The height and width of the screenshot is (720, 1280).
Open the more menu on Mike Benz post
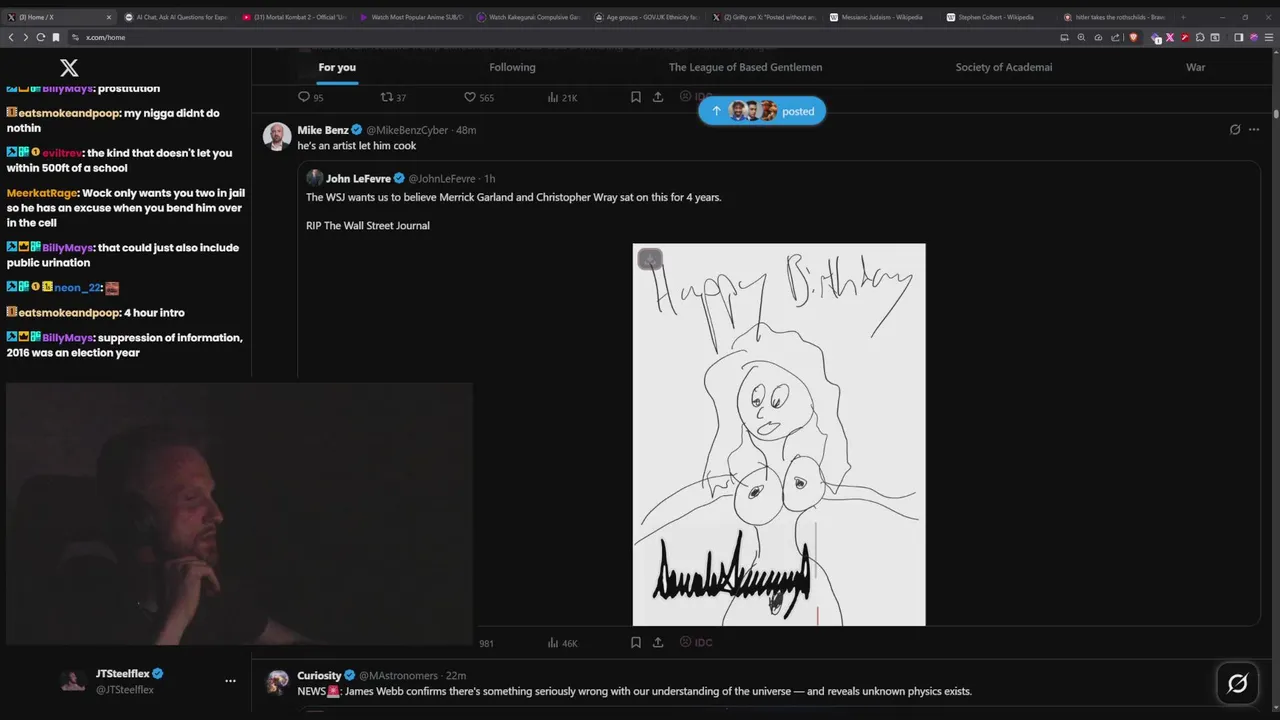[1254, 130]
